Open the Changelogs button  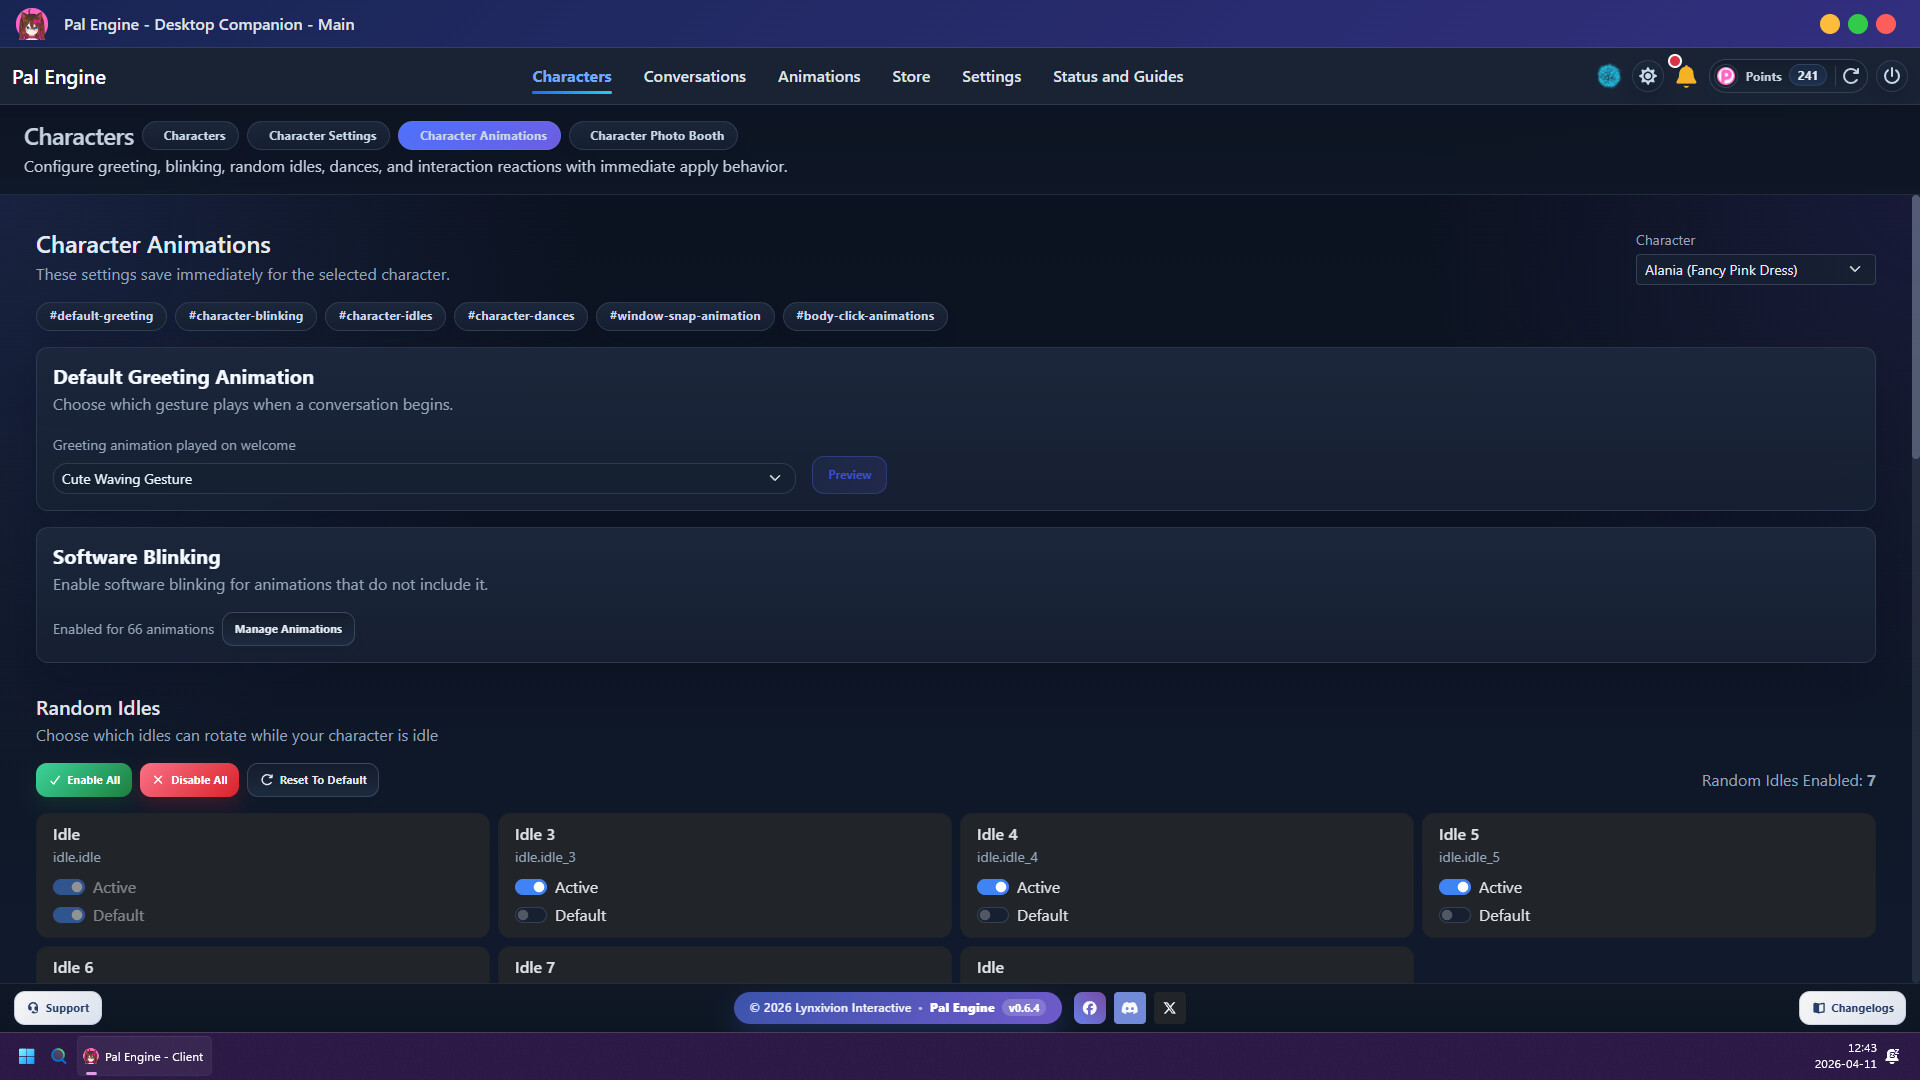pos(1852,1008)
